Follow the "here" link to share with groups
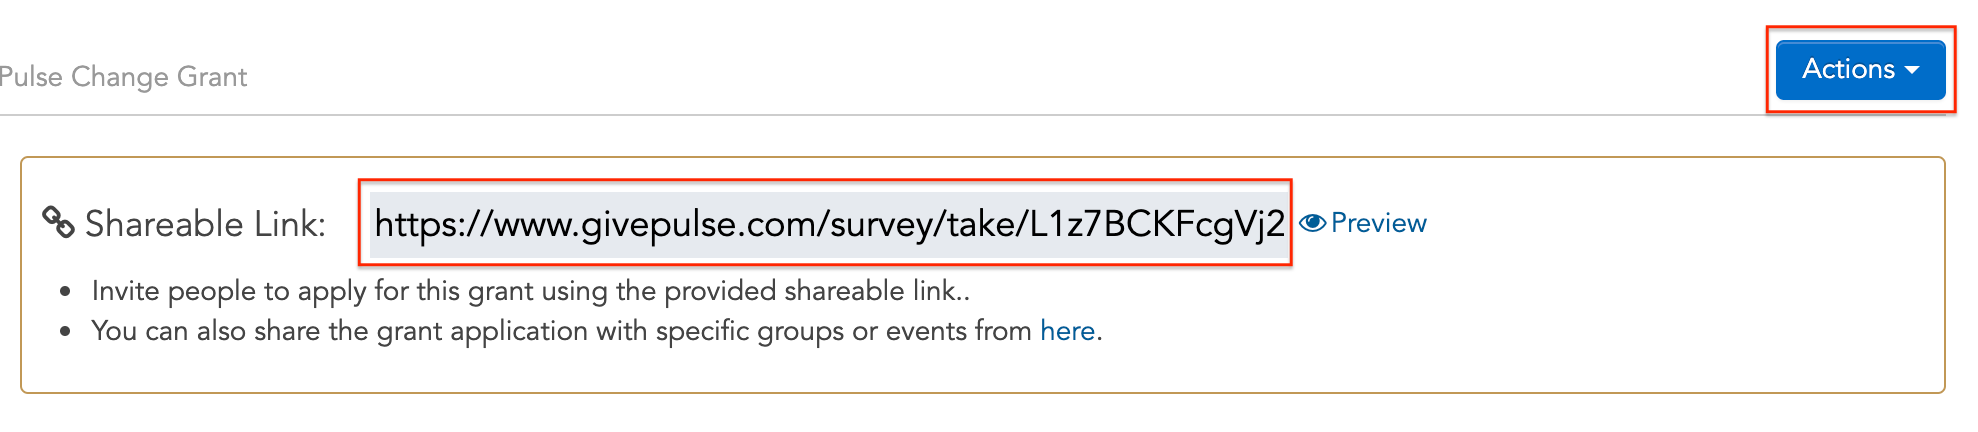The height and width of the screenshot is (432, 1978). (x=1067, y=331)
